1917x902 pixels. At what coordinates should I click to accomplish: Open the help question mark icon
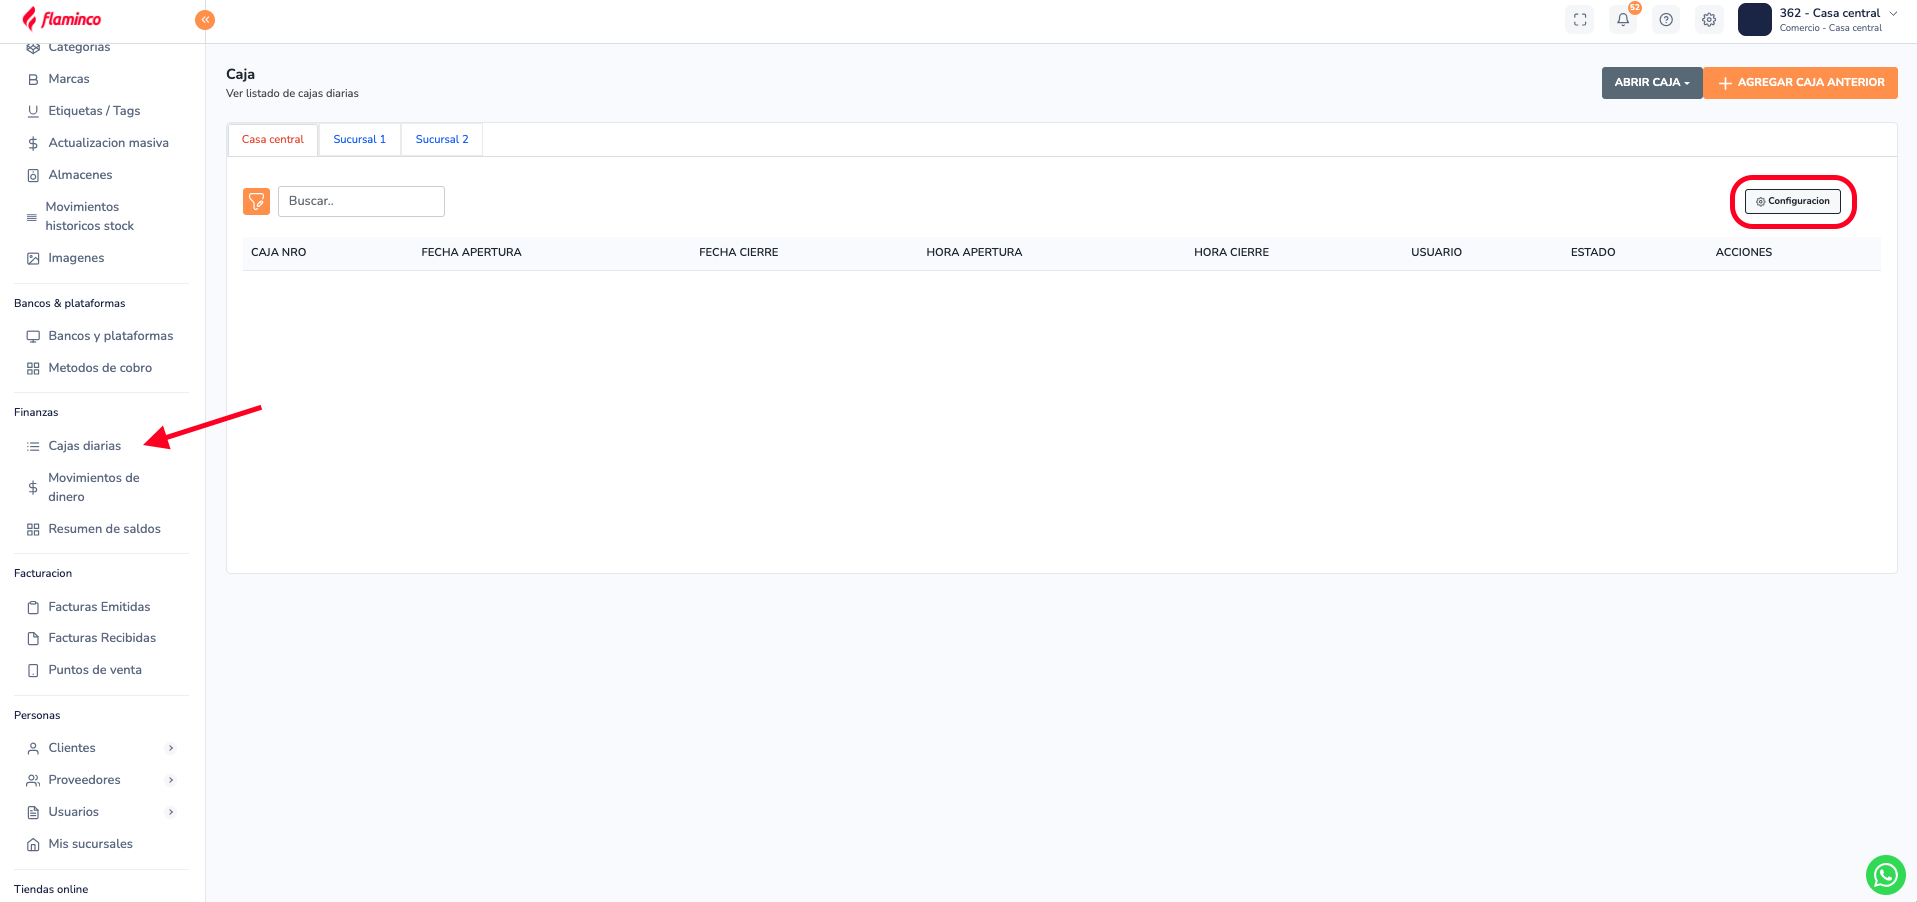click(x=1666, y=20)
